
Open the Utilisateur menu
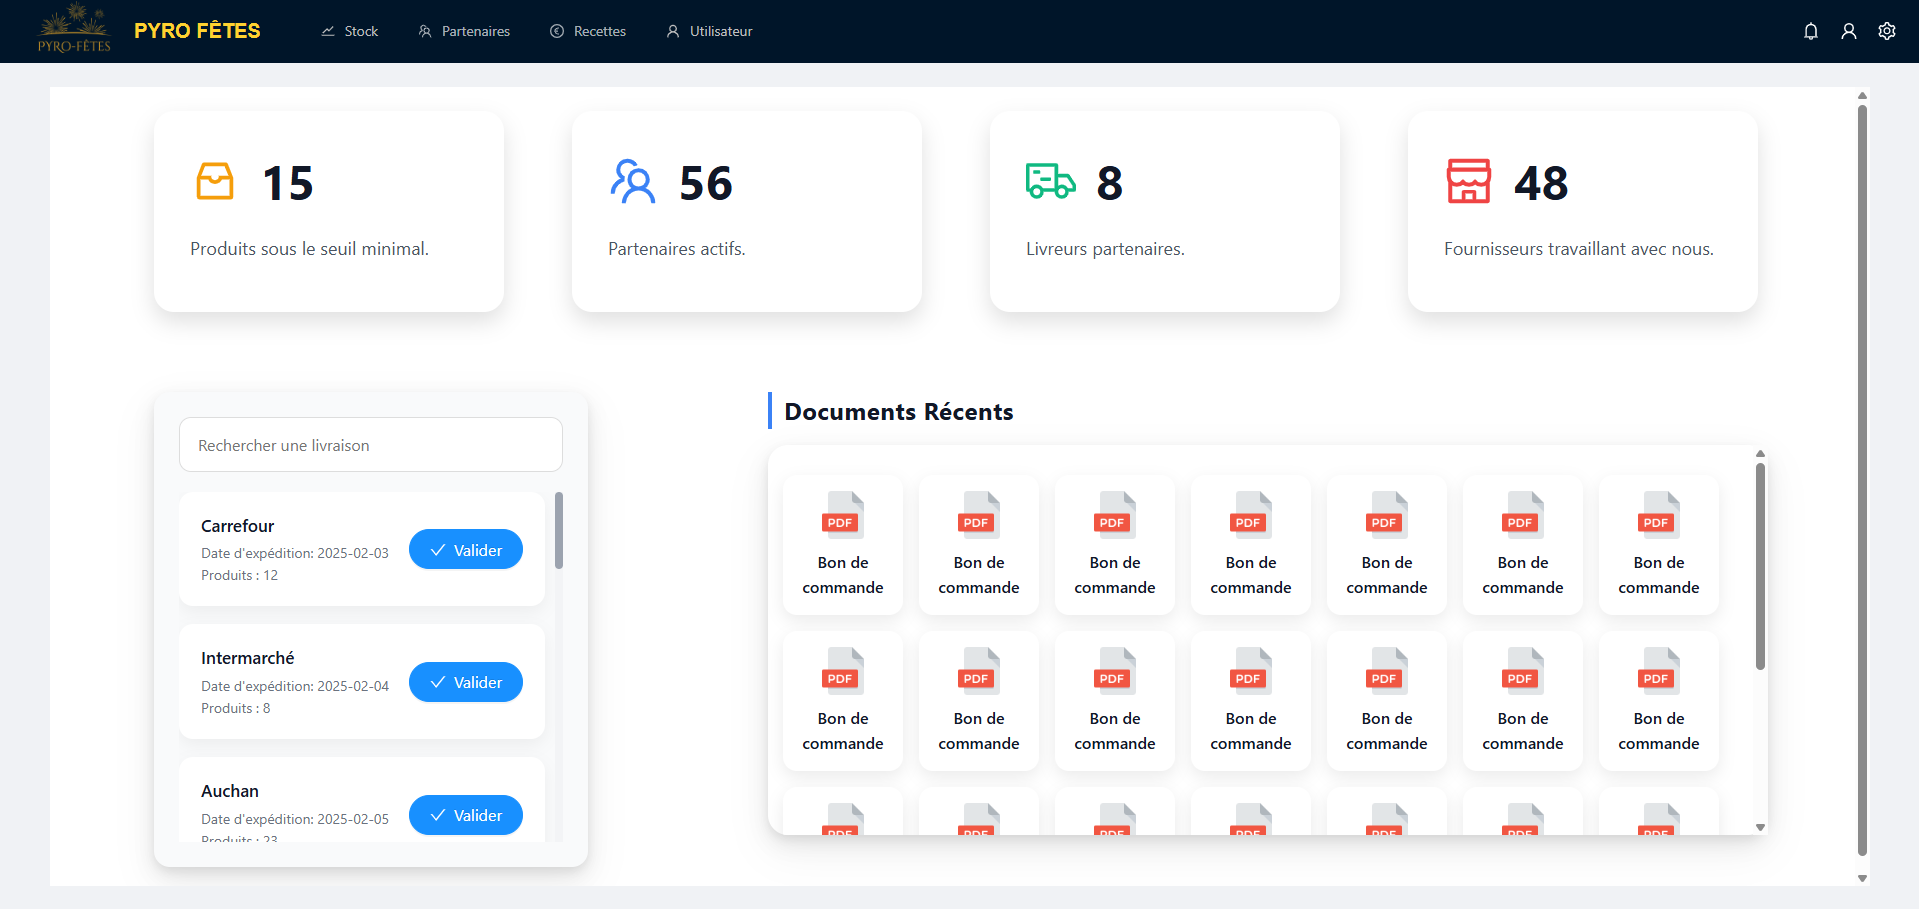(x=709, y=31)
